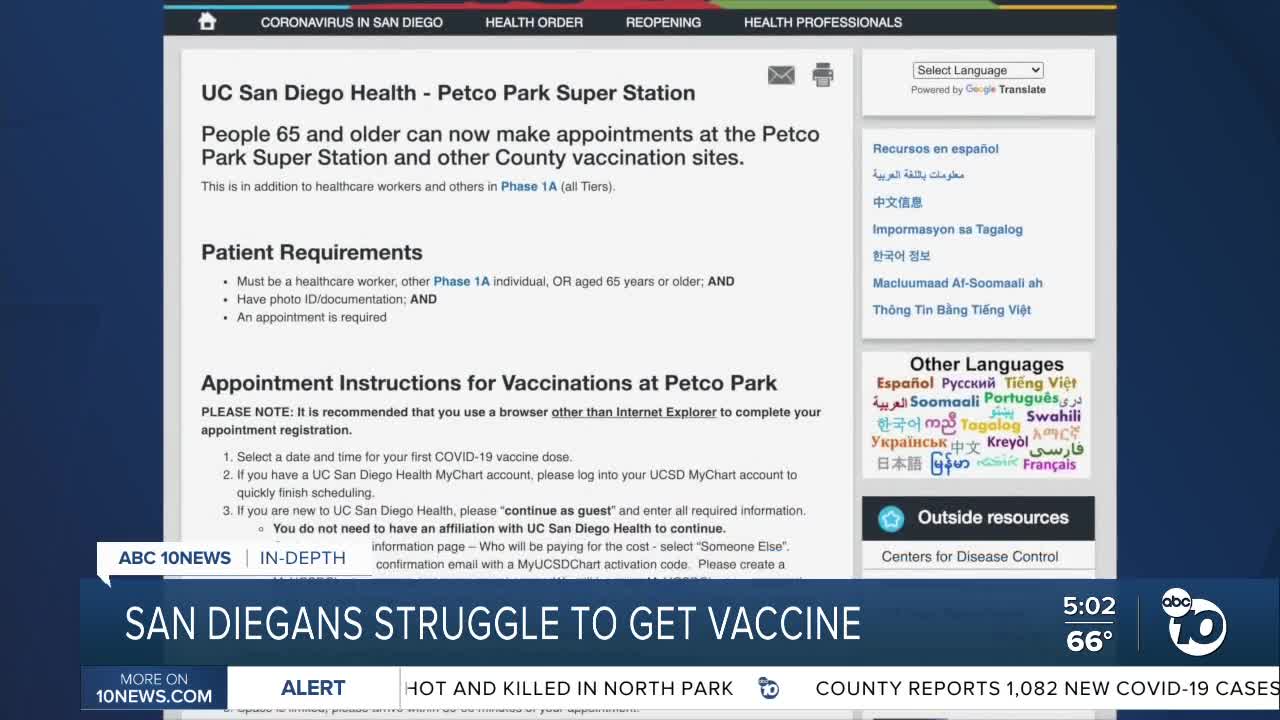Click the ticker's small ABC 10 separator logo
This screenshot has height=720, width=1280.
pyautogui.click(x=769, y=688)
